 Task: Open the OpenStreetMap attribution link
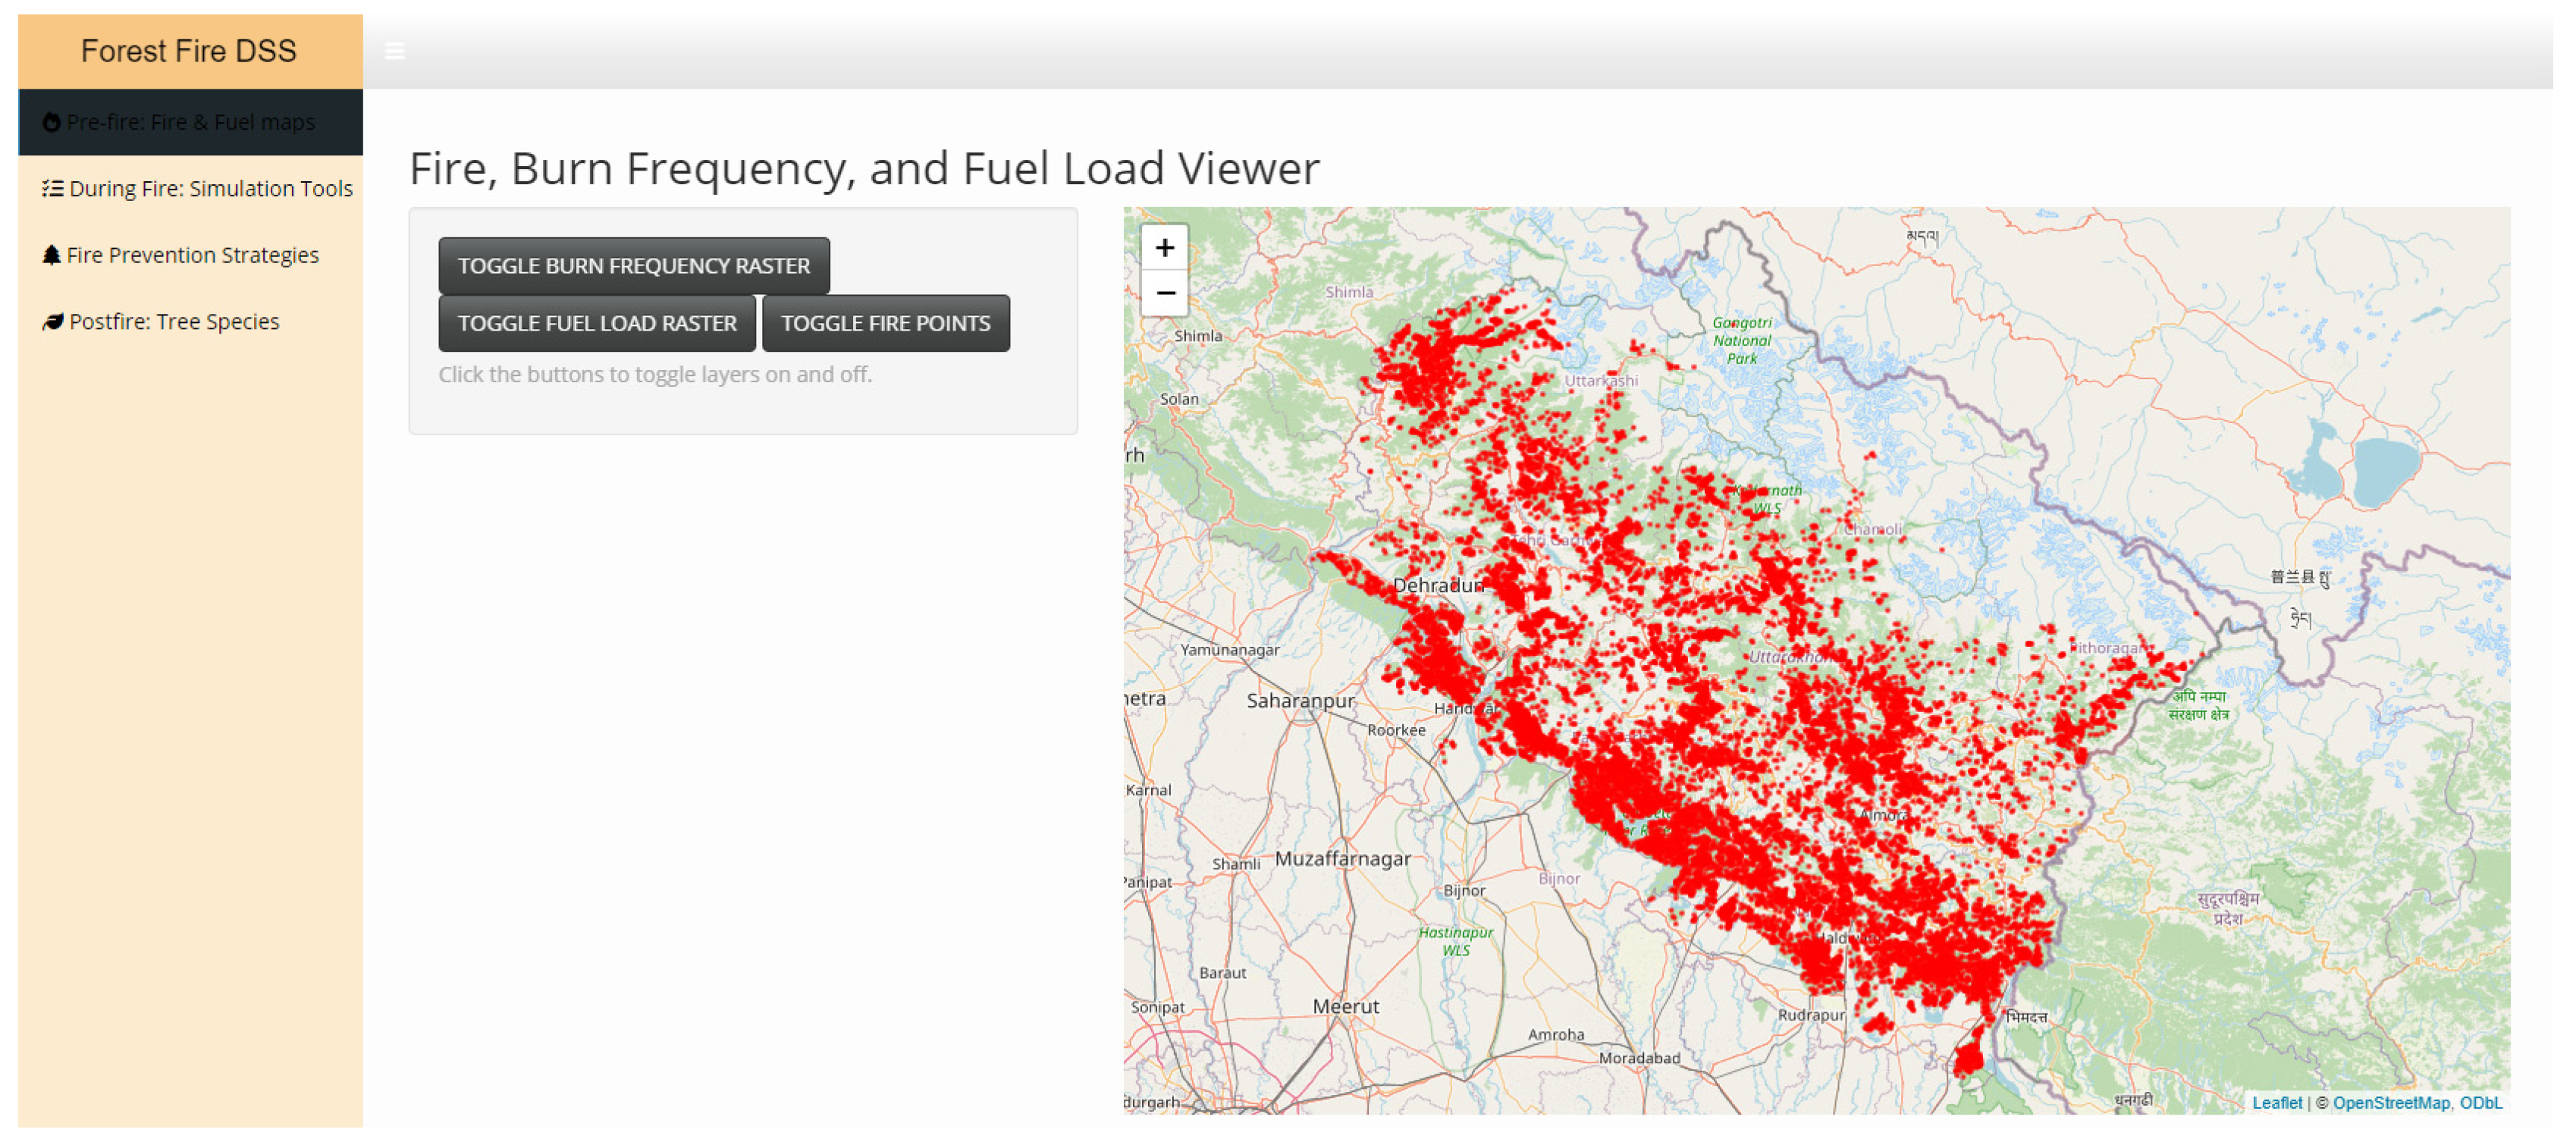click(x=2391, y=1103)
